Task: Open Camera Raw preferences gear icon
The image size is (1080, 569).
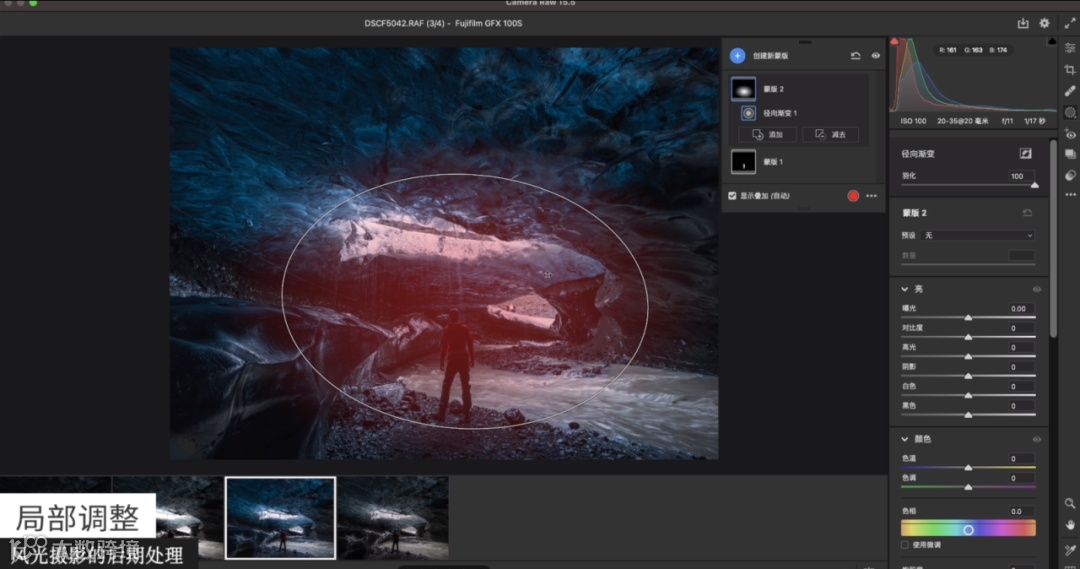Action: (x=1044, y=23)
